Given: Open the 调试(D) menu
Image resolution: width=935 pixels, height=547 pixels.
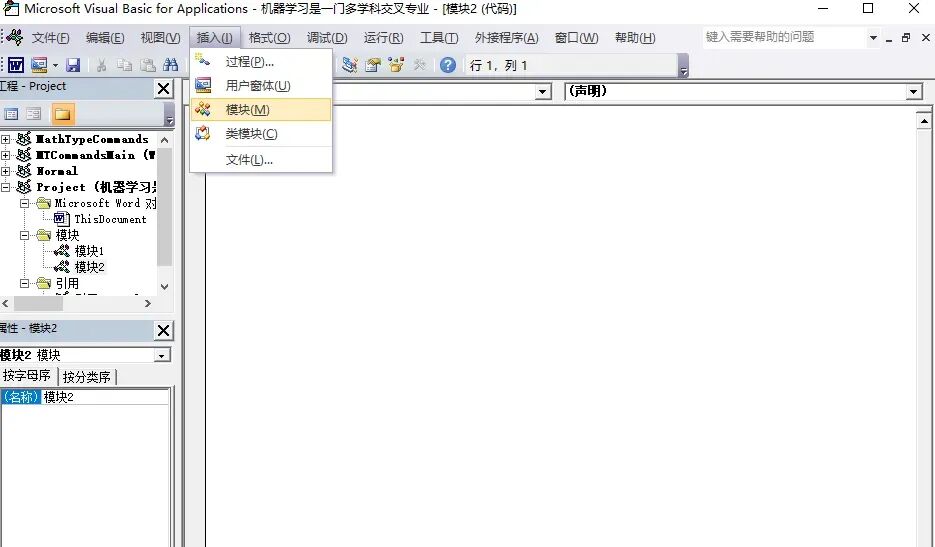Looking at the screenshot, I should click(327, 38).
